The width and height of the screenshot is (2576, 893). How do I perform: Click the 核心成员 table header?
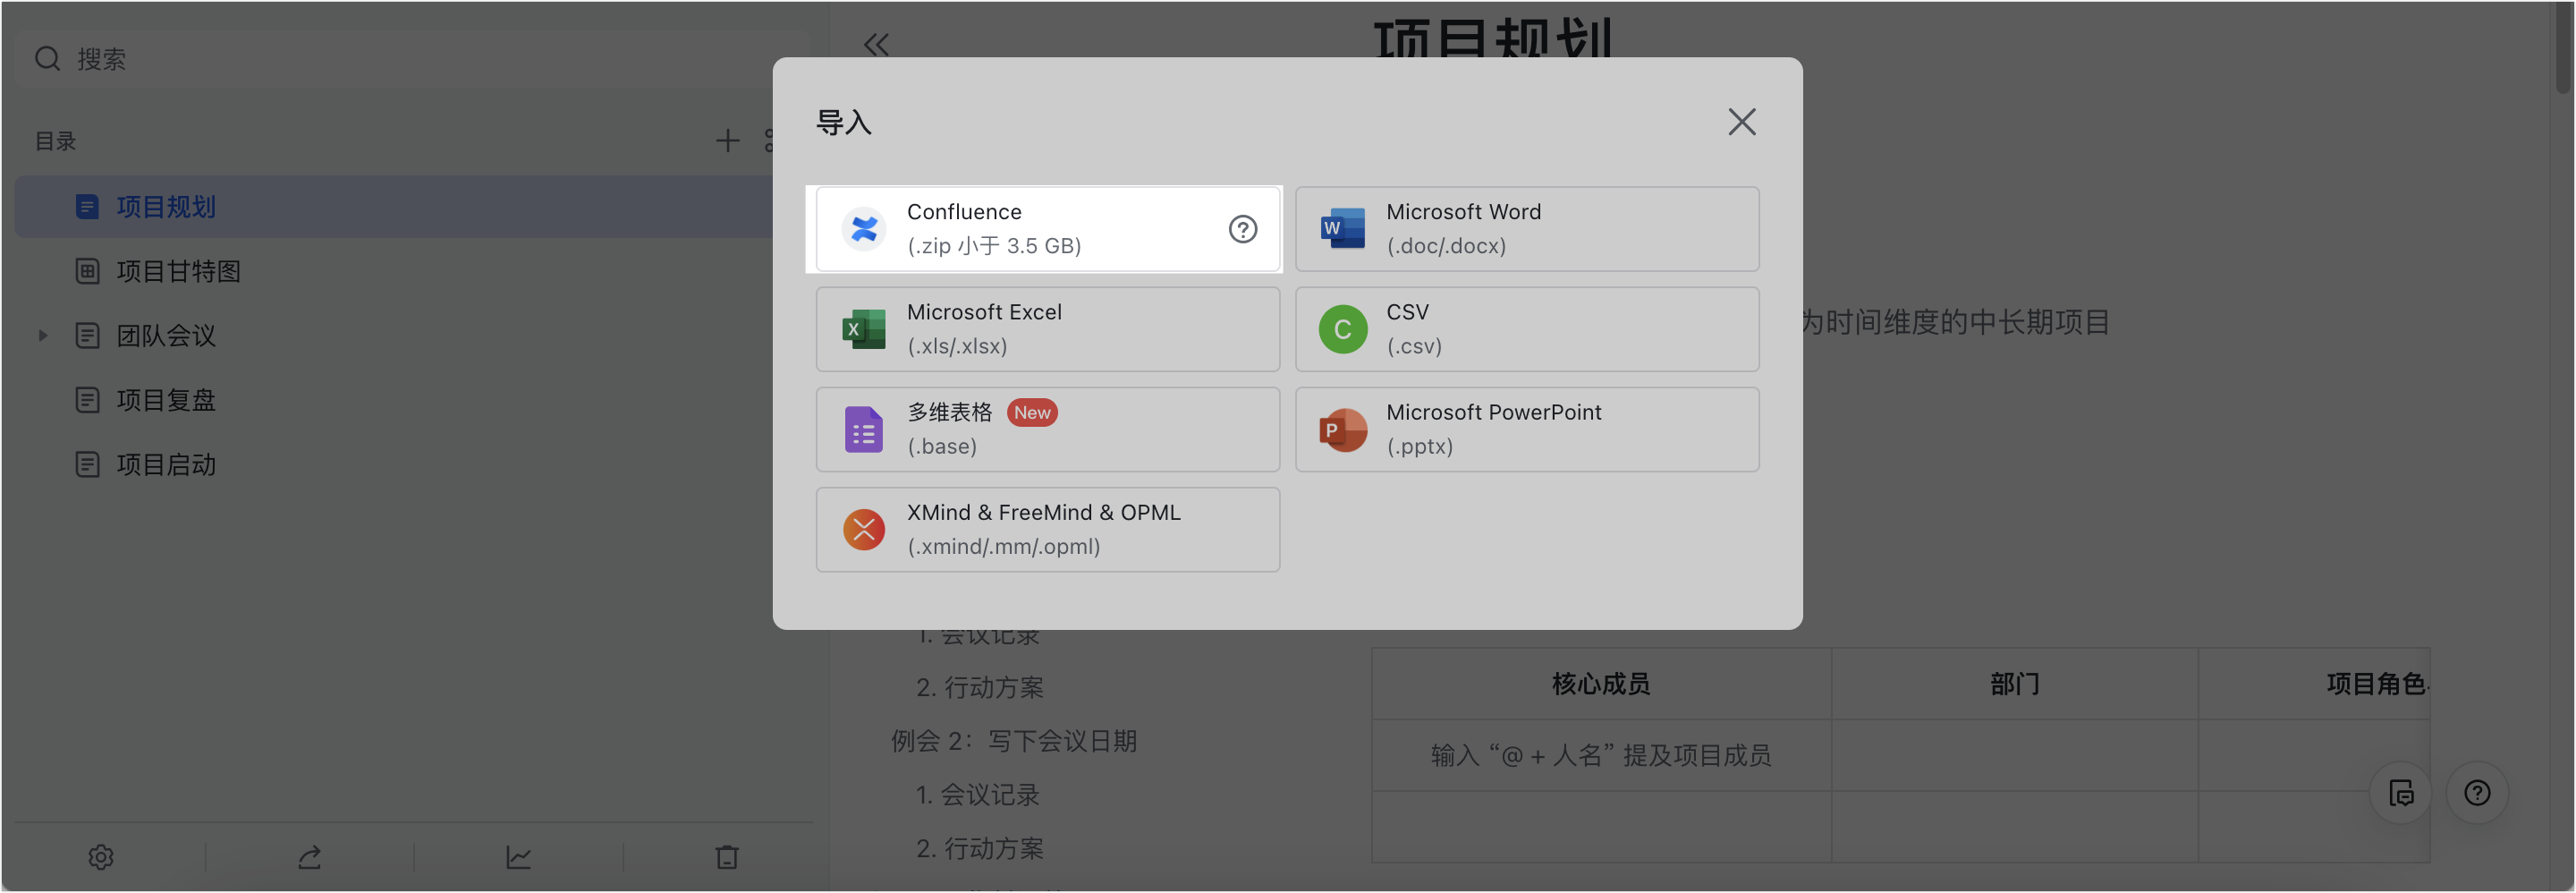(x=1600, y=684)
